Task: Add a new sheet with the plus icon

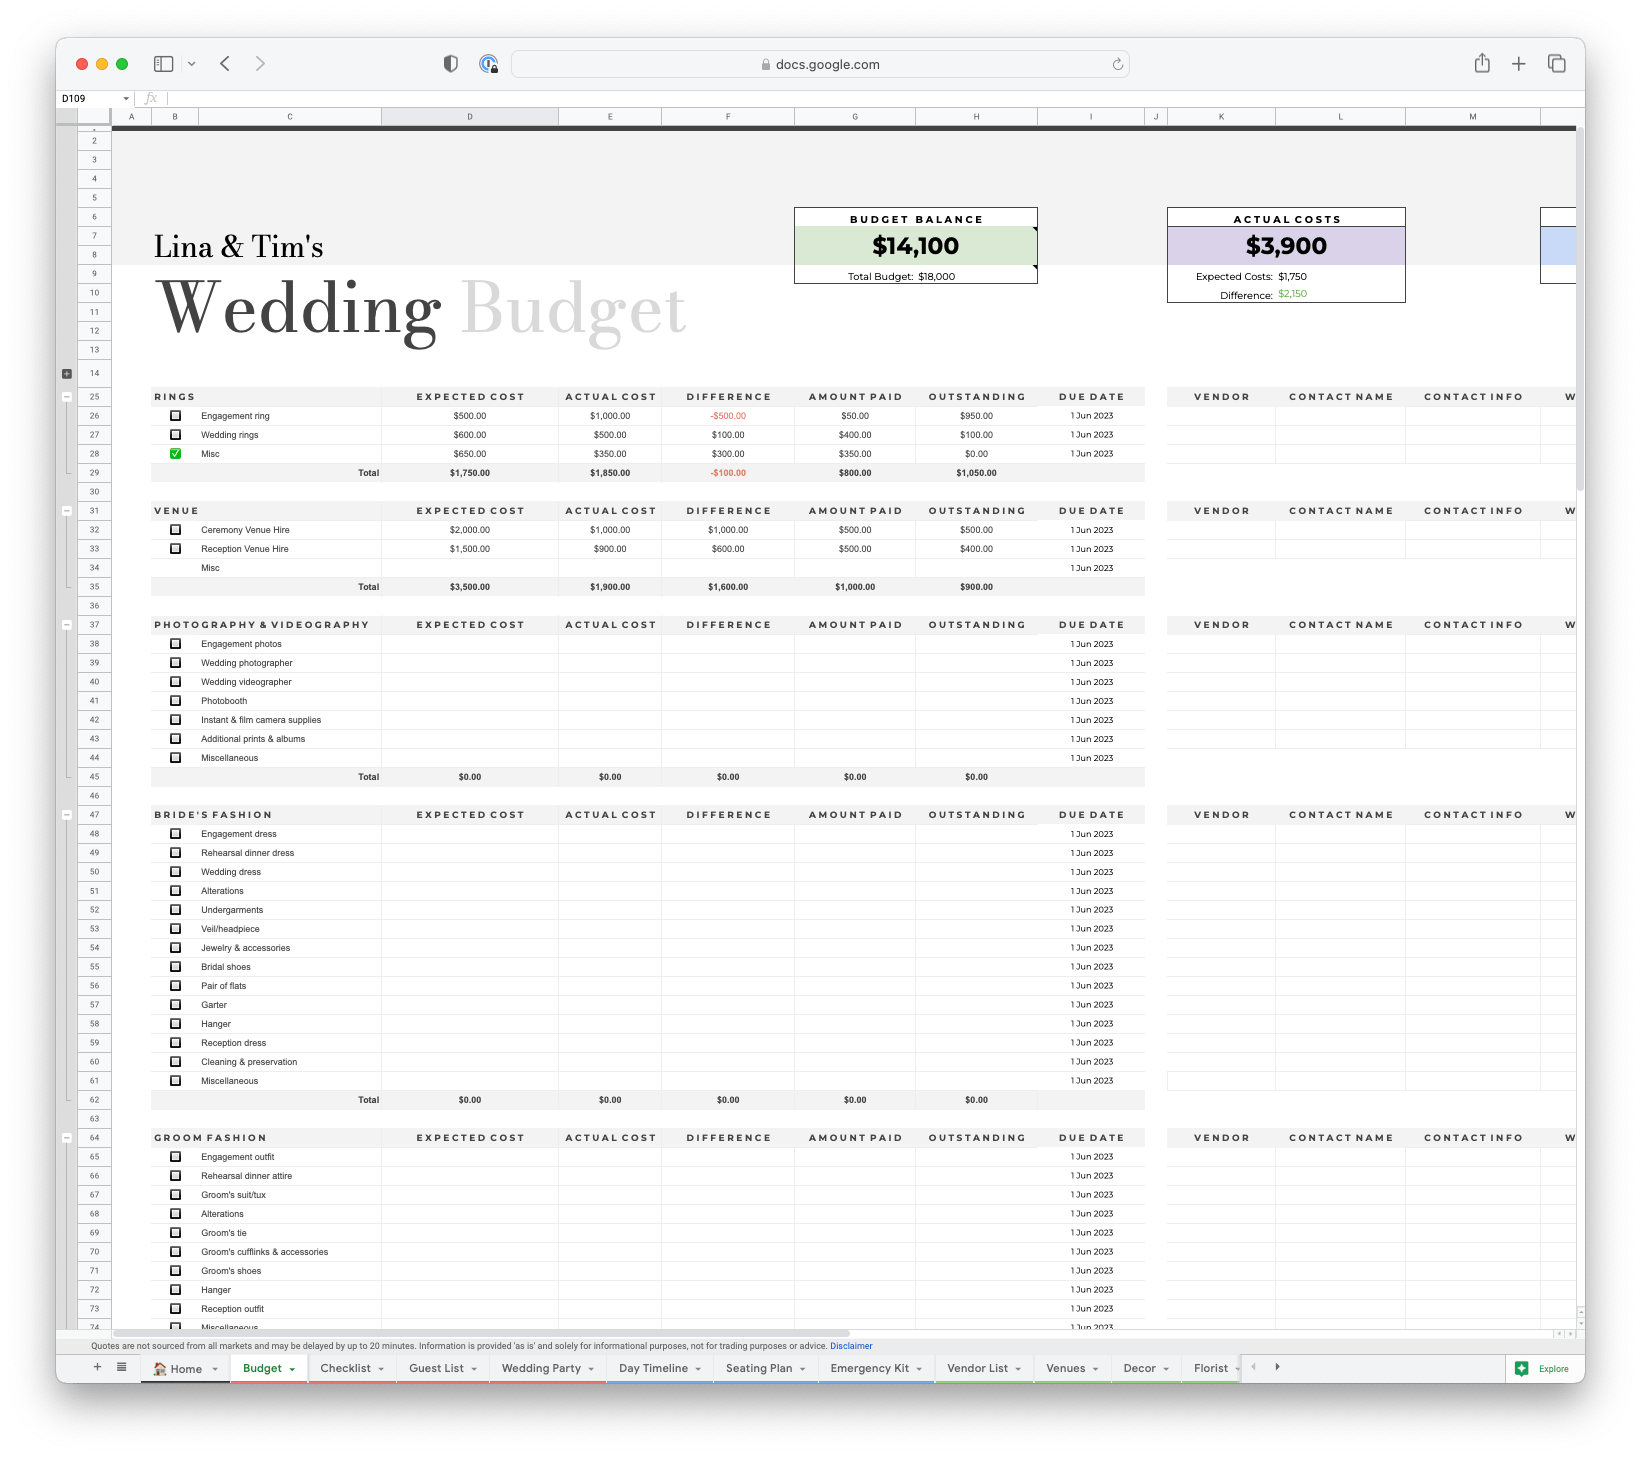Action: [97, 1367]
